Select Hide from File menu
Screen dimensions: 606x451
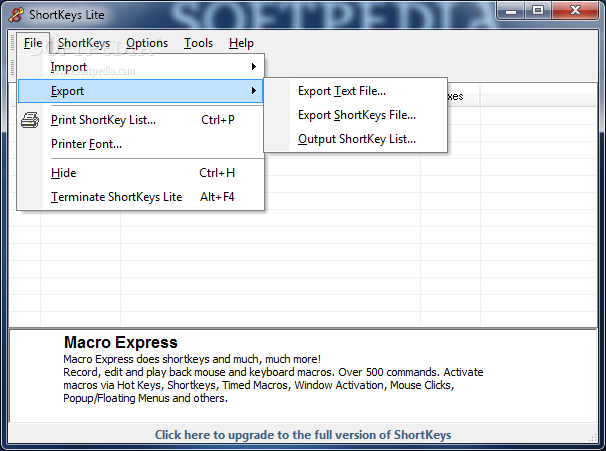pos(141,173)
